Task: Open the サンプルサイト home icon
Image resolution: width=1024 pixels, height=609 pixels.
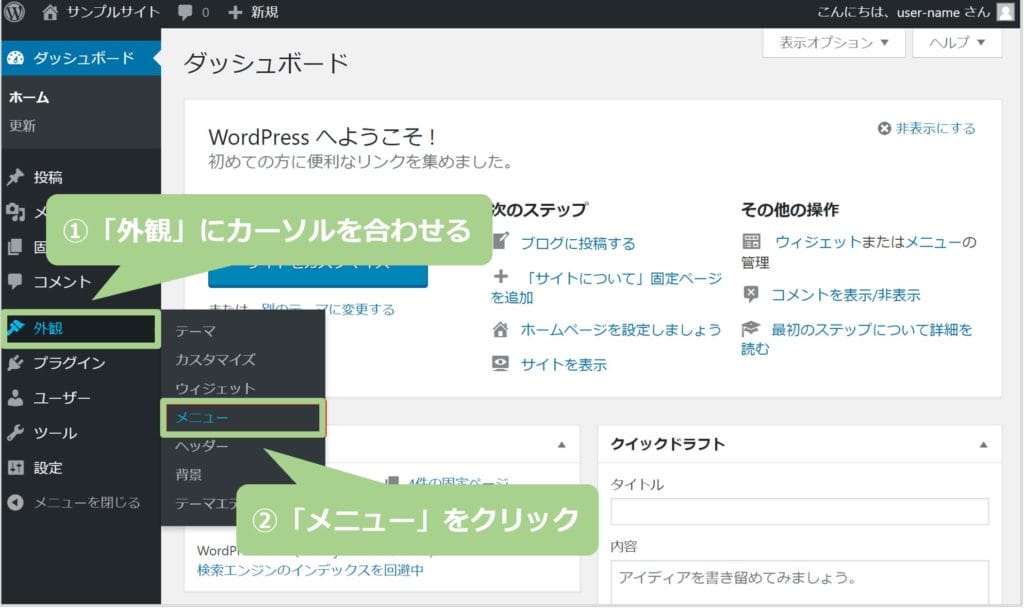Action: 51,13
